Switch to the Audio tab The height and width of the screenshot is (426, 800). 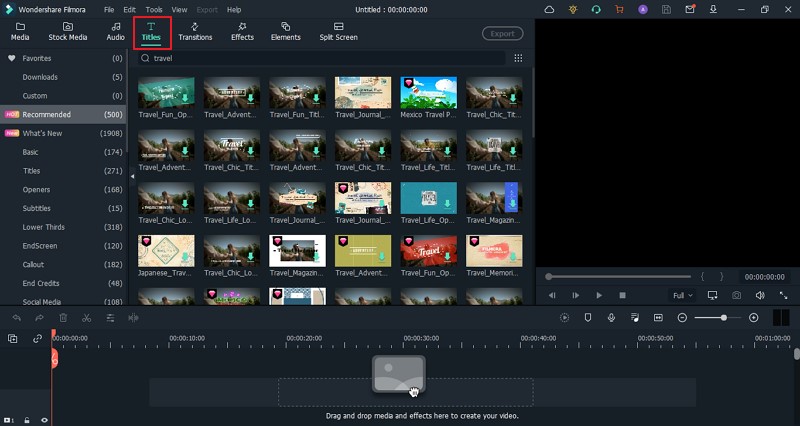[x=116, y=32]
